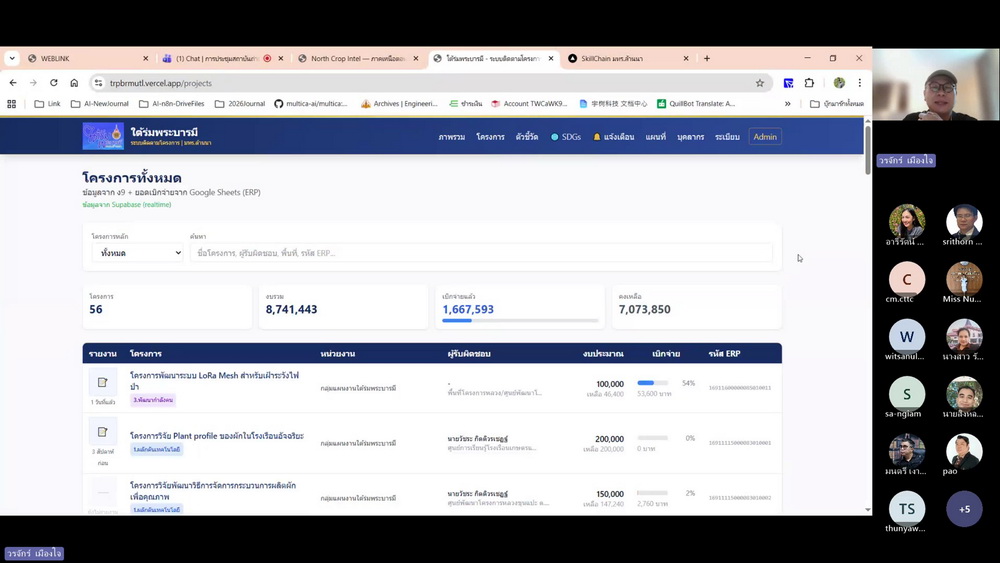Screen dimensions: 1000x563
Task: Open the Chrome extensions puzzle icon
Action: [x=809, y=83]
